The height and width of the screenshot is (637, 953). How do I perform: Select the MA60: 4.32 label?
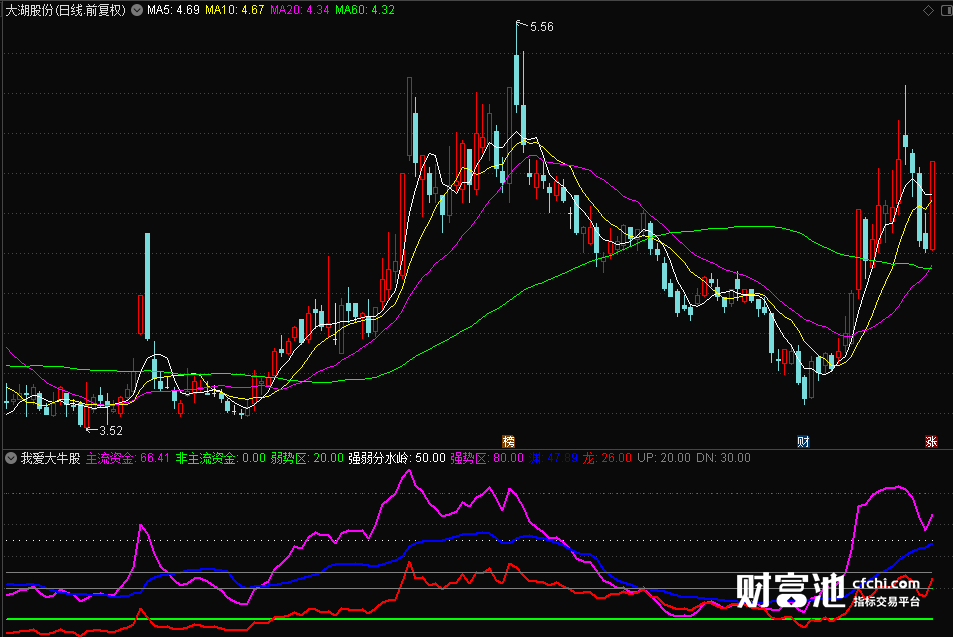[x=365, y=10]
